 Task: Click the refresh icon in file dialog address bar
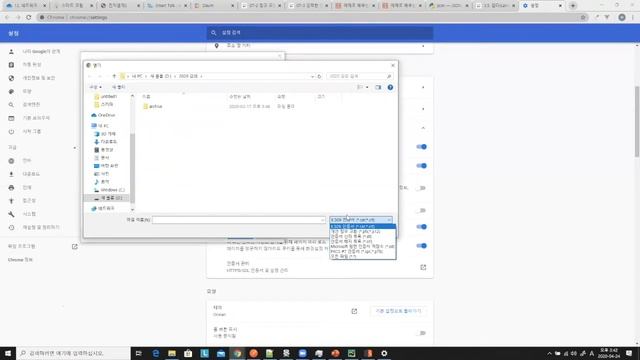pos(320,76)
